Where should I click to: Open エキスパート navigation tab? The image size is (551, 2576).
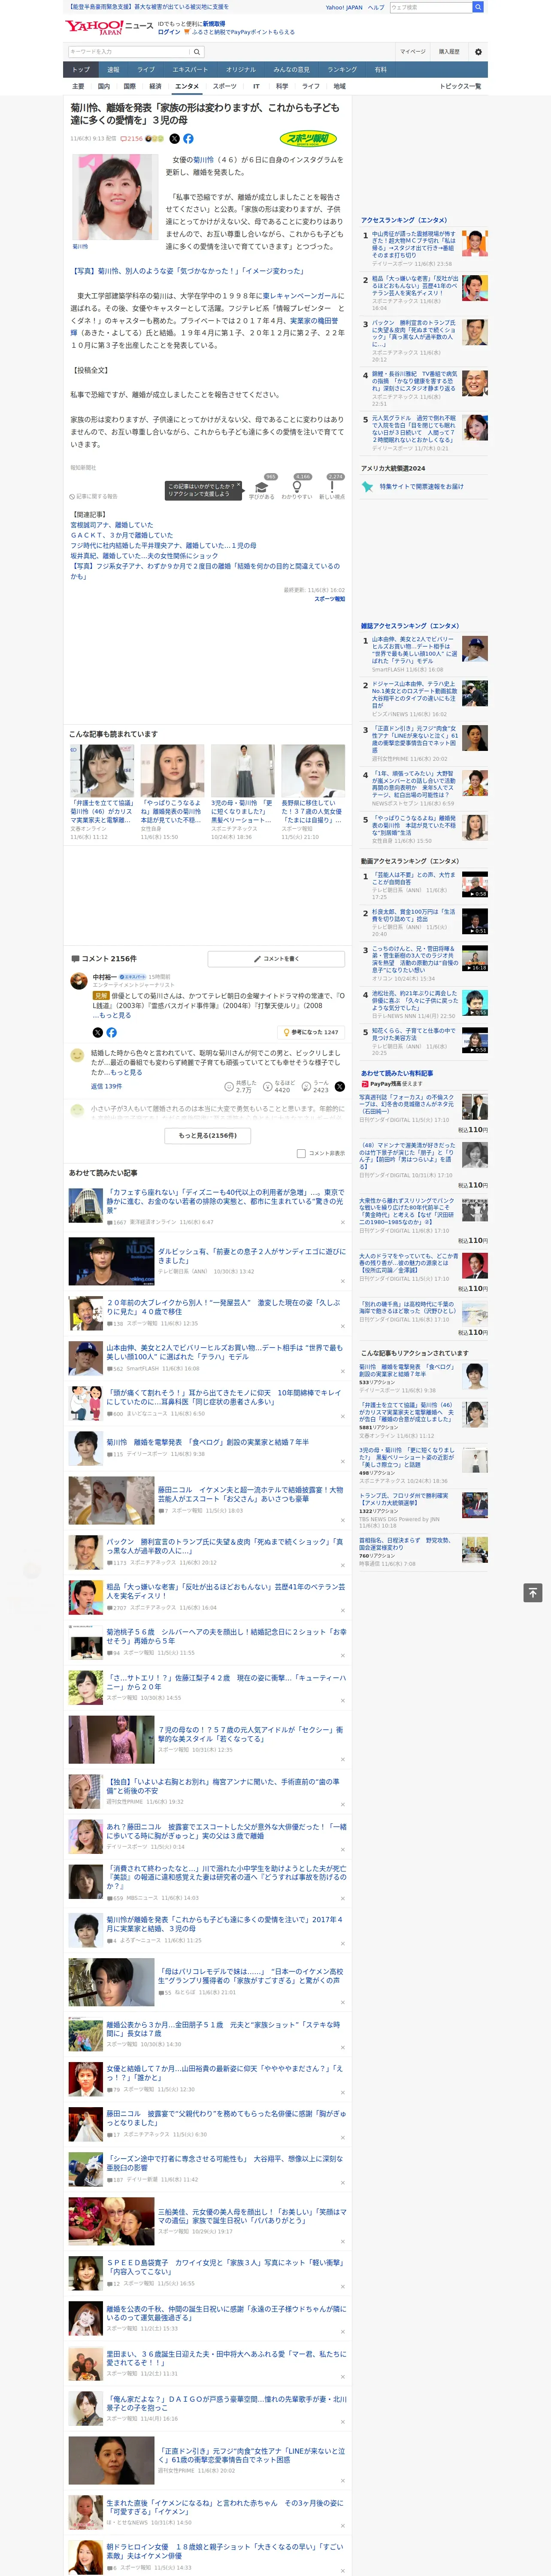[190, 69]
